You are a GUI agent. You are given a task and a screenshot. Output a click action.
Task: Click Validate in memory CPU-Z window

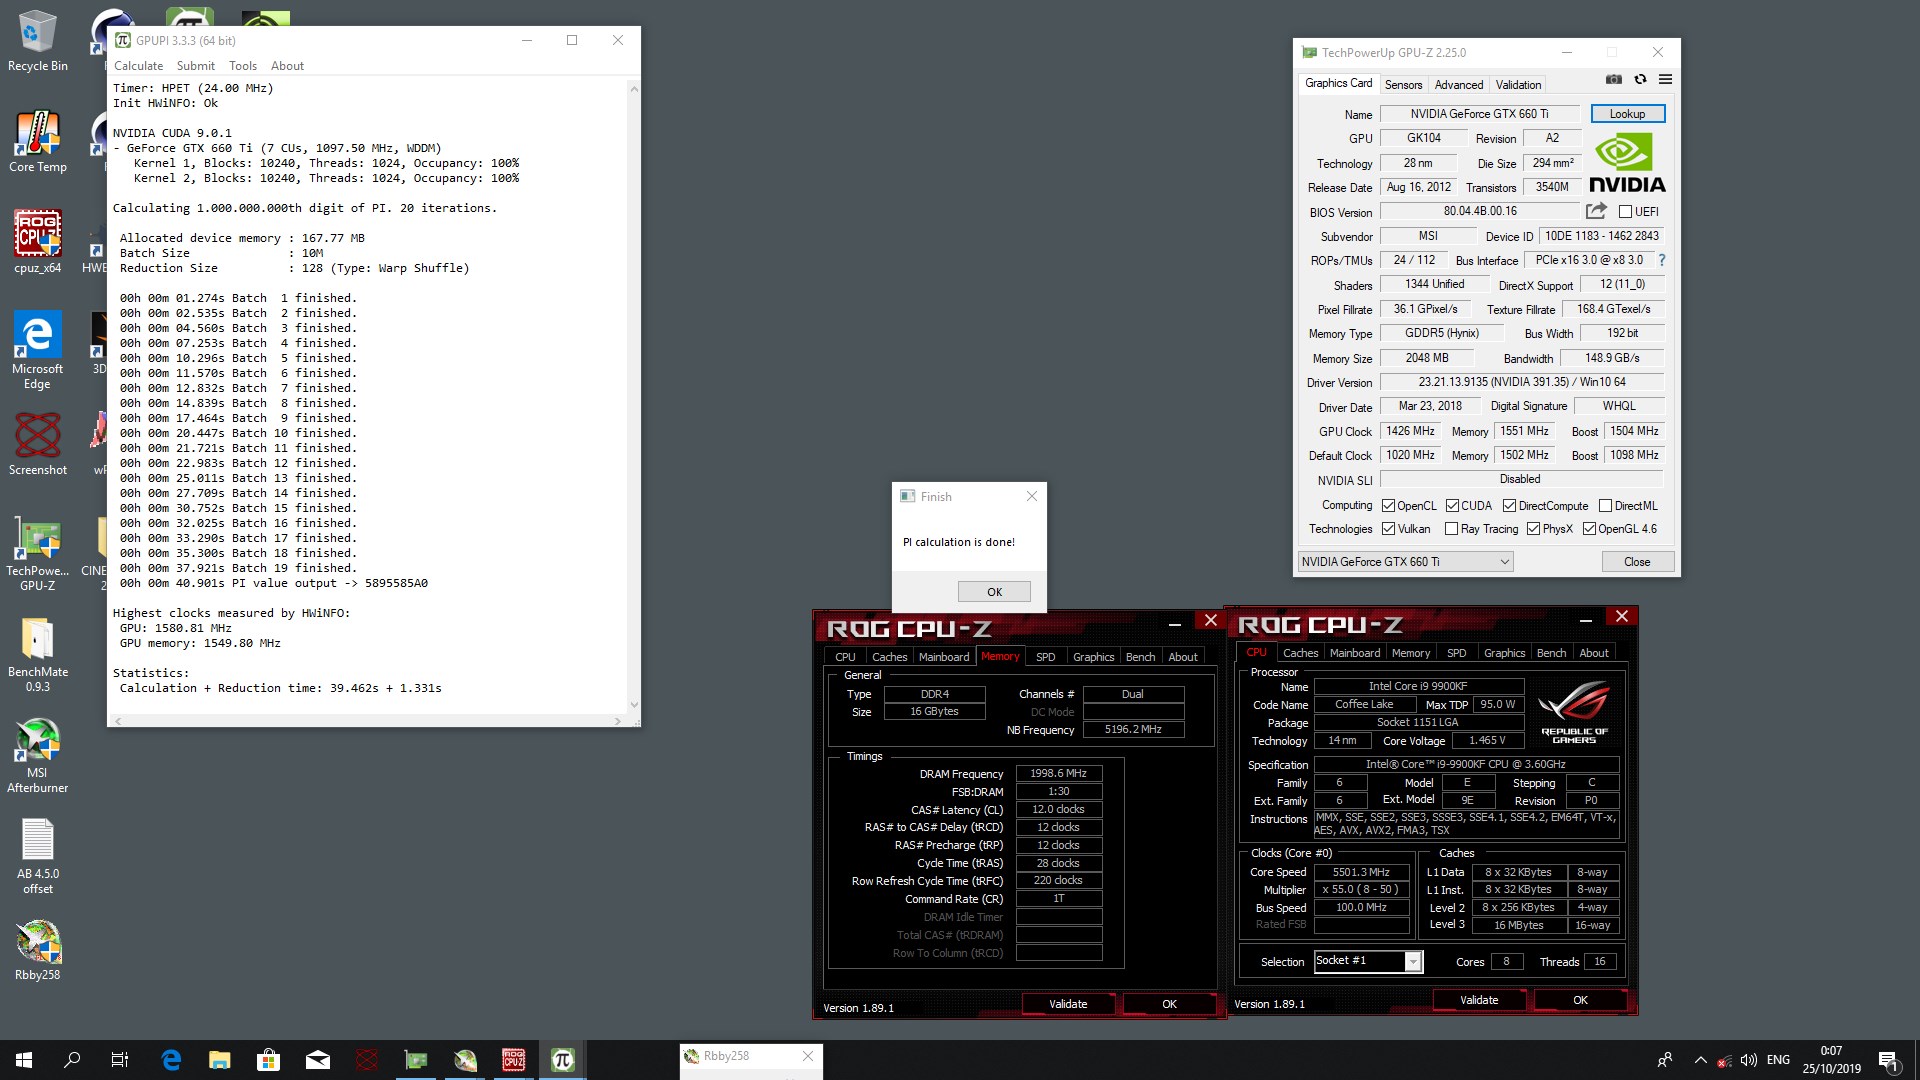pos(1068,1004)
